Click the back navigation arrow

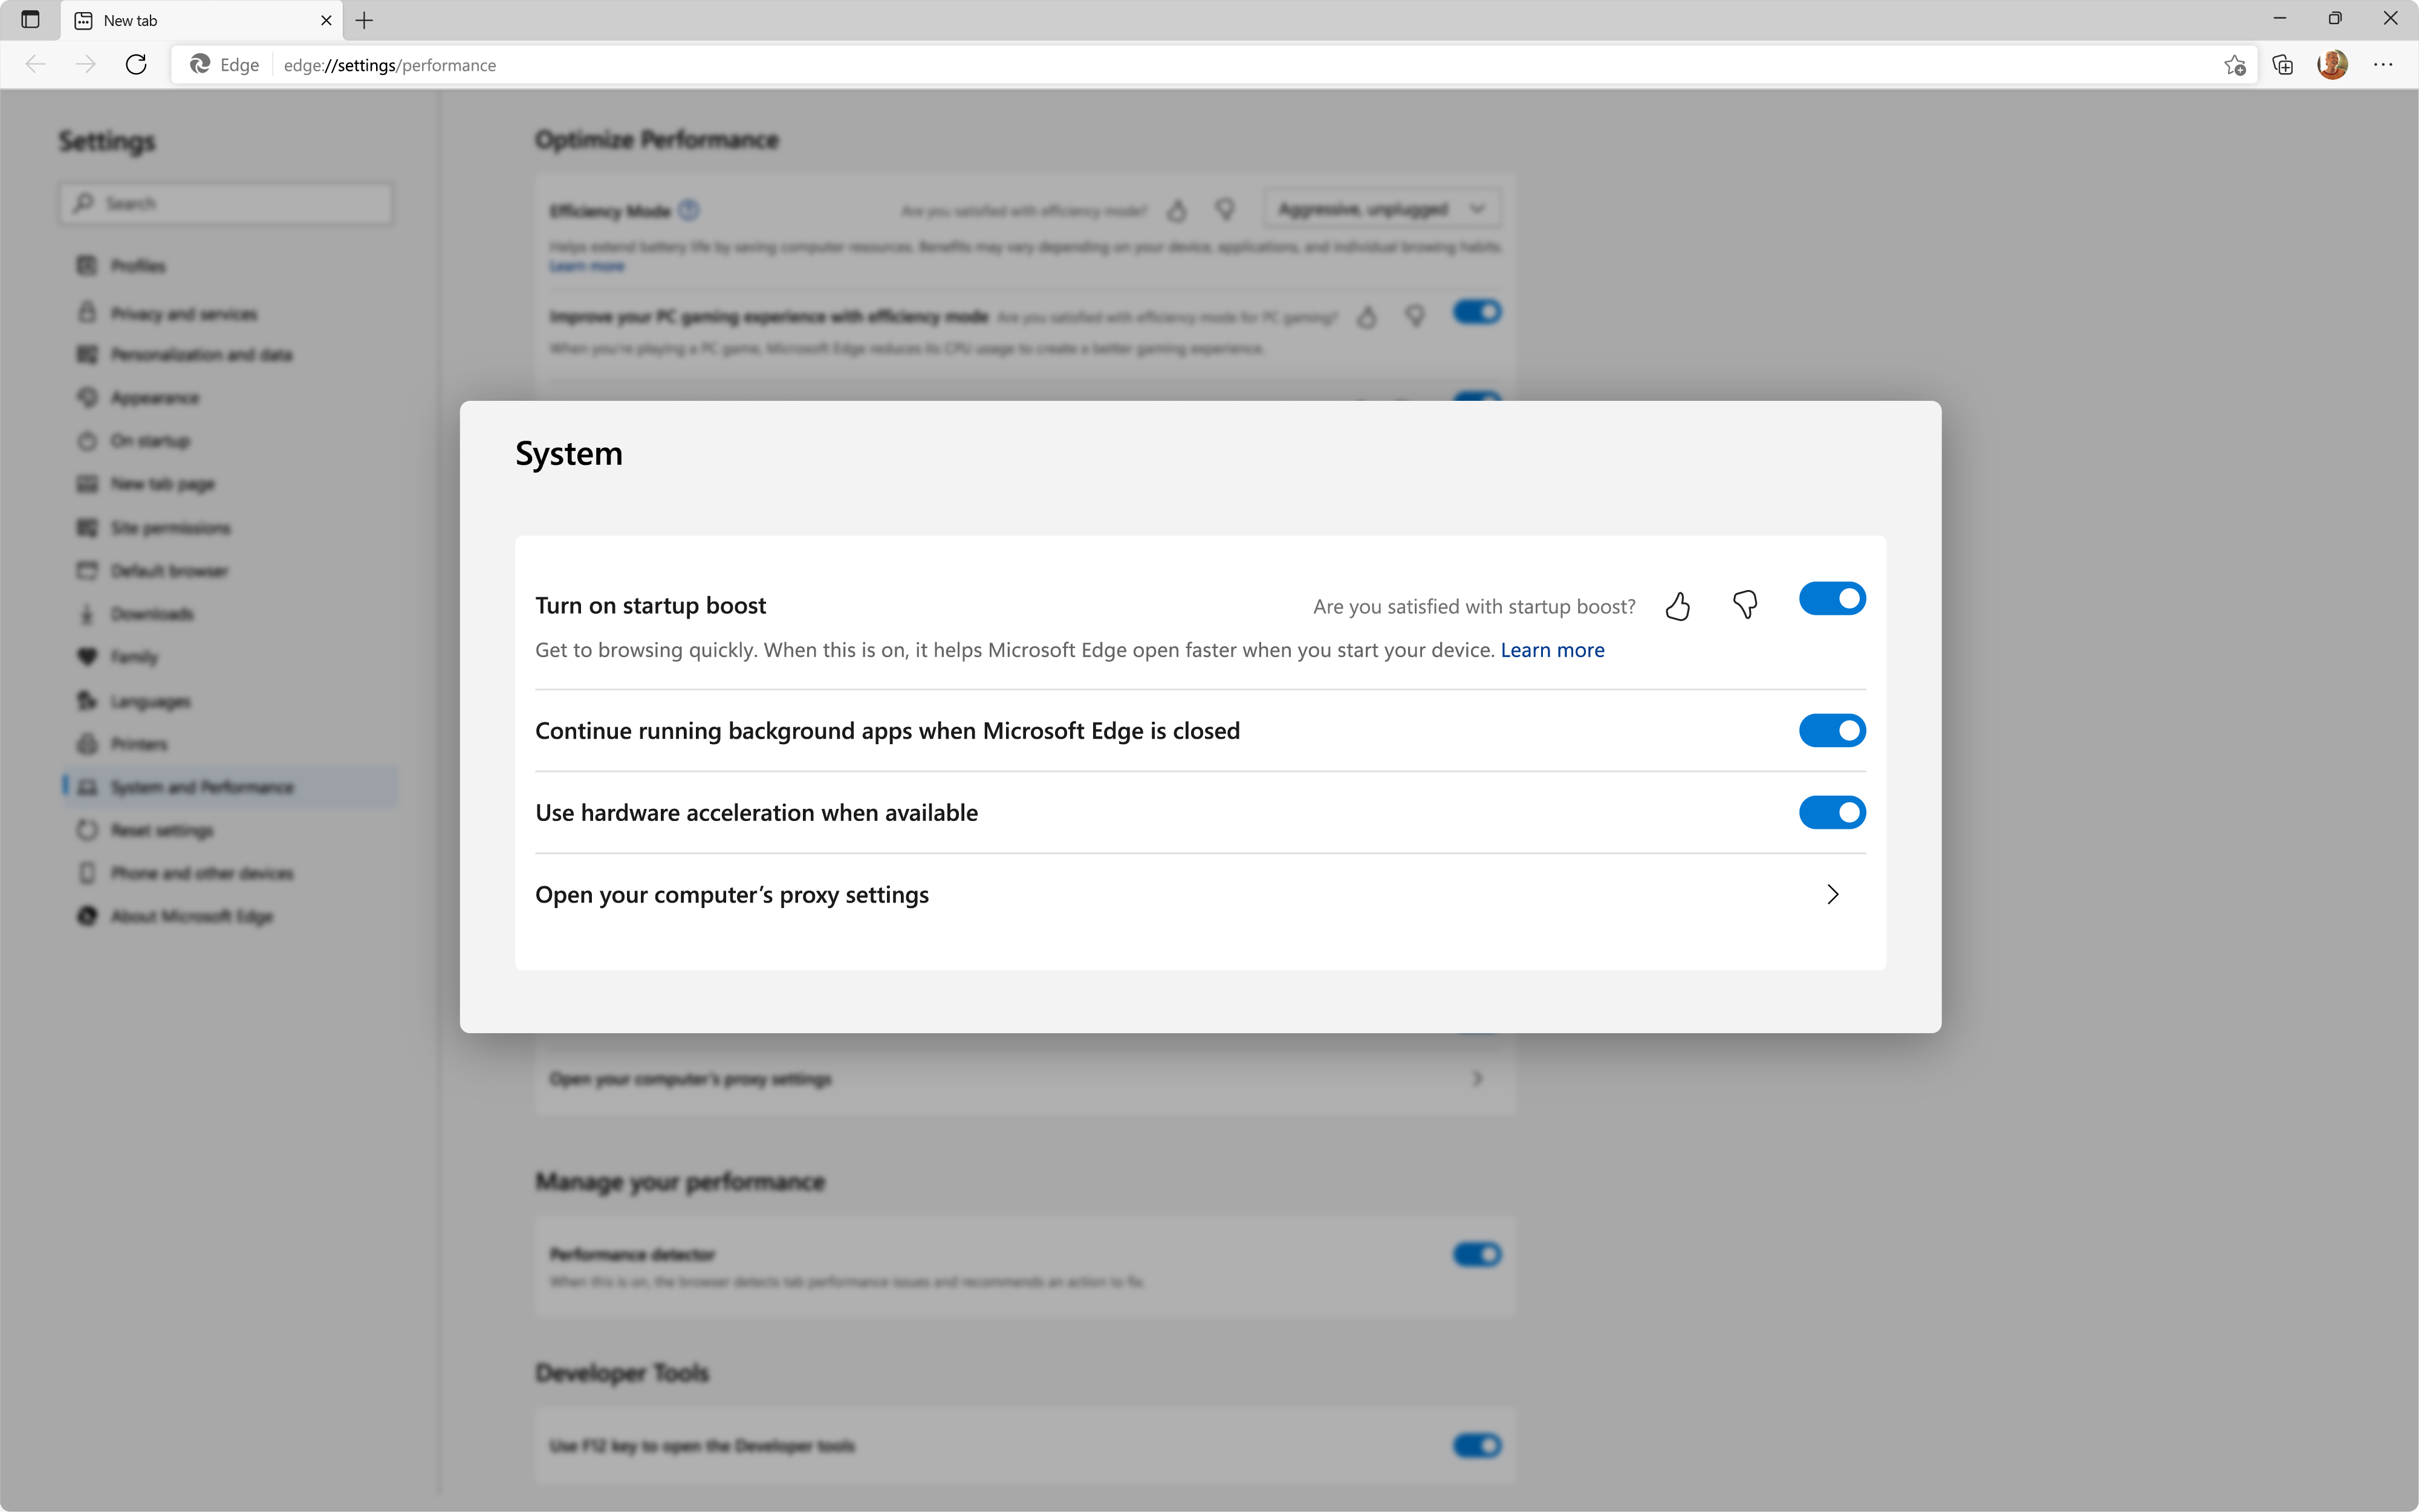(35, 64)
